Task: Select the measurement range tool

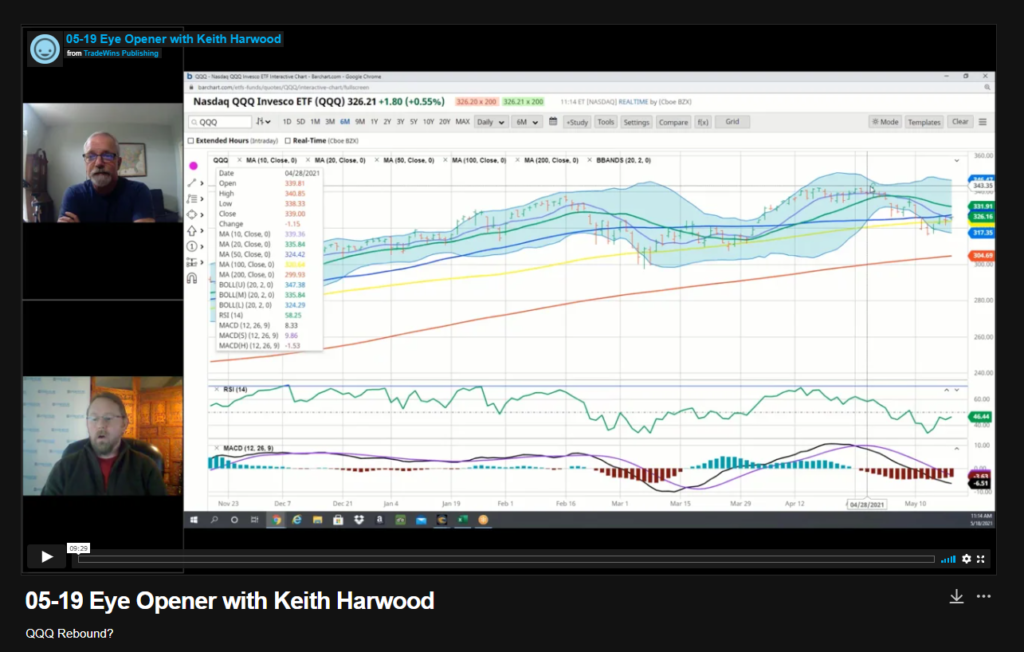Action: [192, 262]
